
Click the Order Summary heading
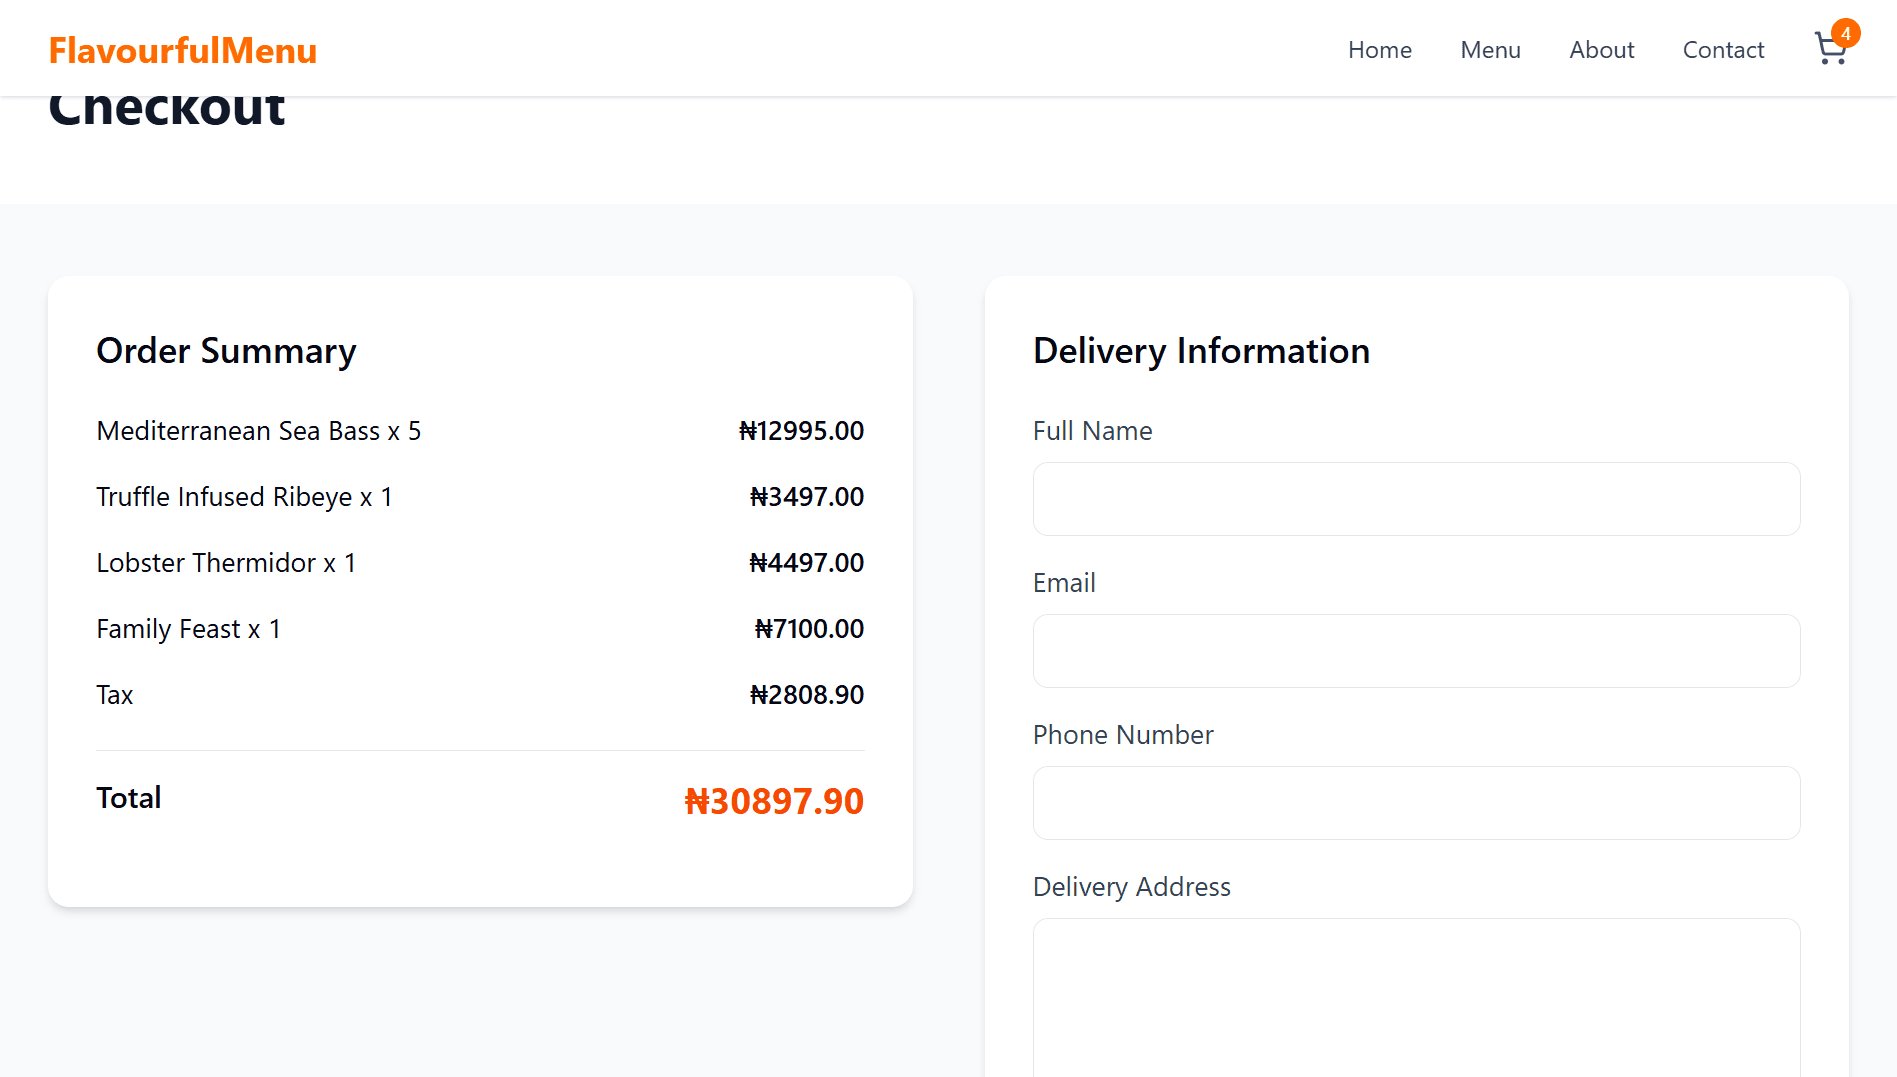click(226, 351)
